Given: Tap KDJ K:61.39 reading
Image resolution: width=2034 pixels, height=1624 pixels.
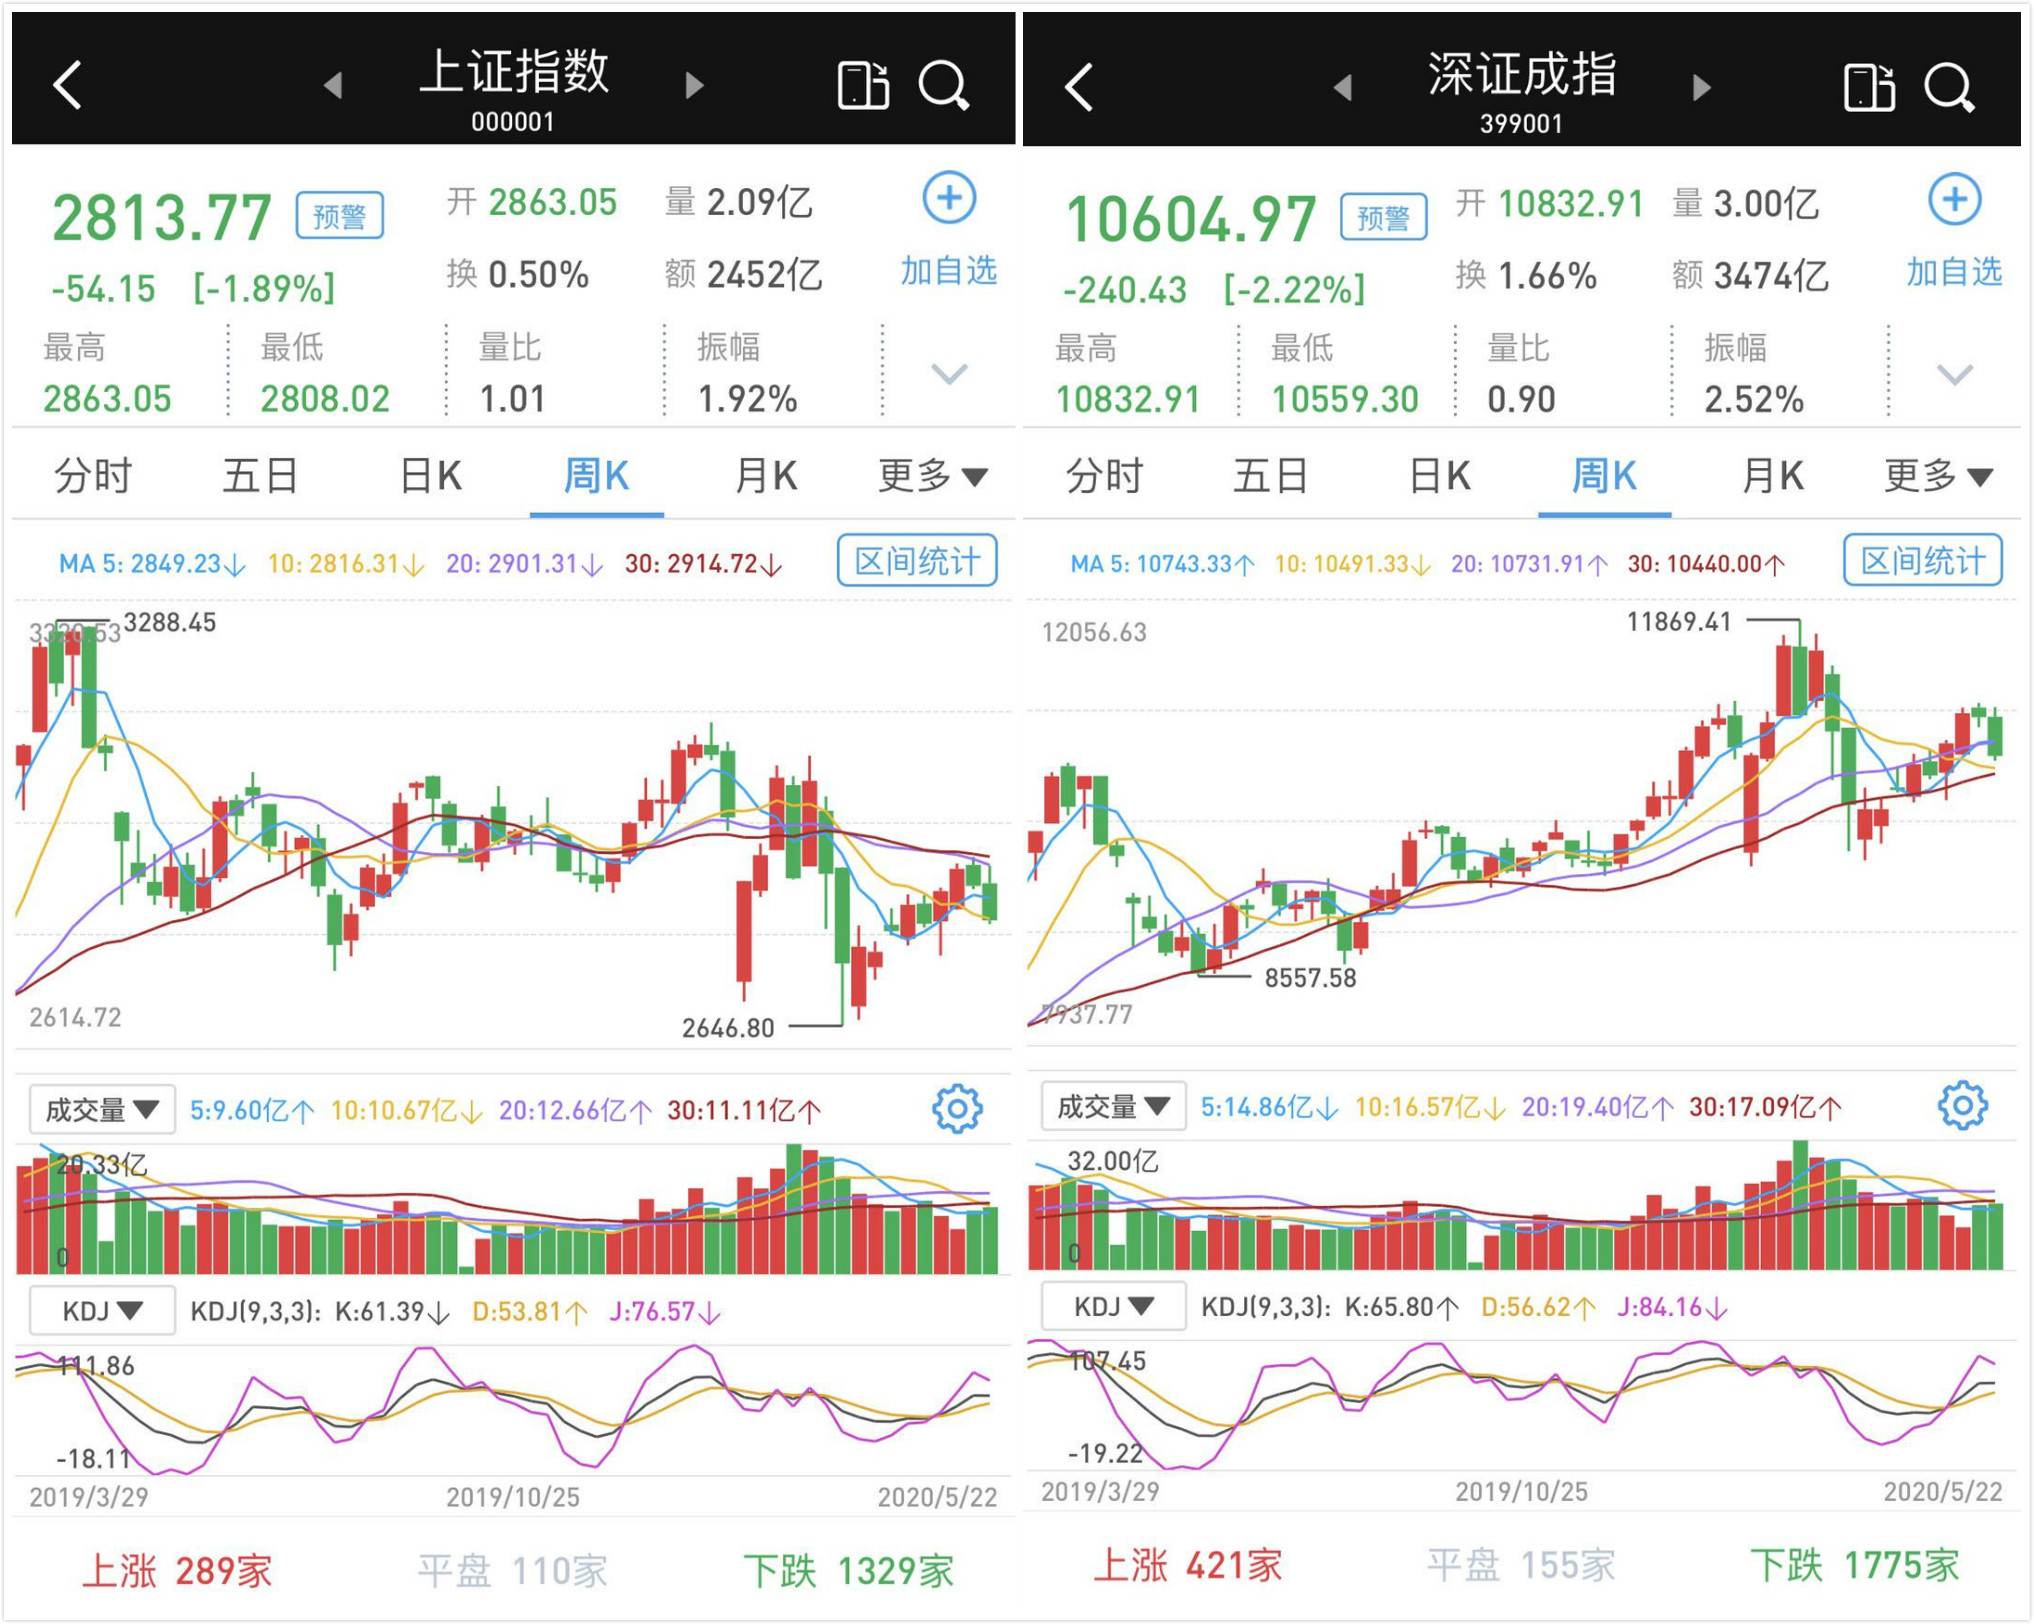Looking at the screenshot, I should coord(392,1311).
